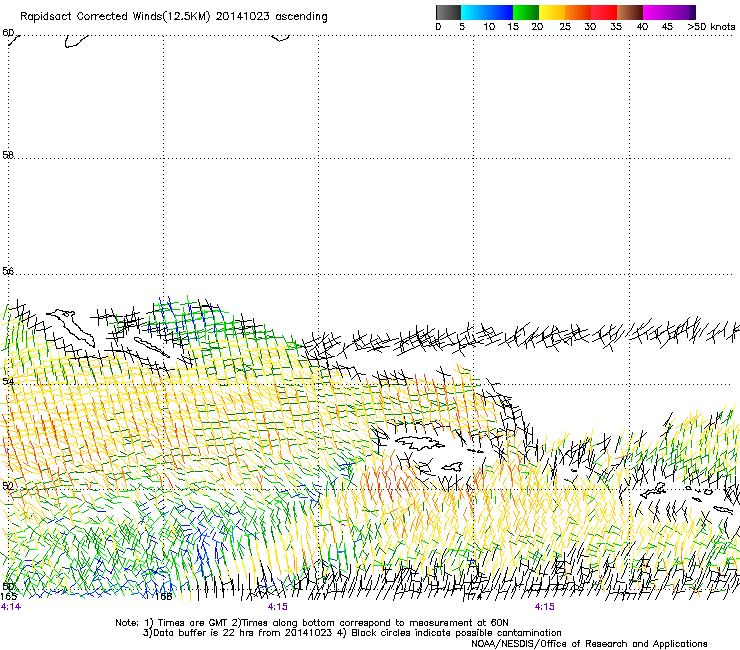740x650 pixels.
Task: Click the latitude label '60' at top left
Action: click(x=8, y=33)
